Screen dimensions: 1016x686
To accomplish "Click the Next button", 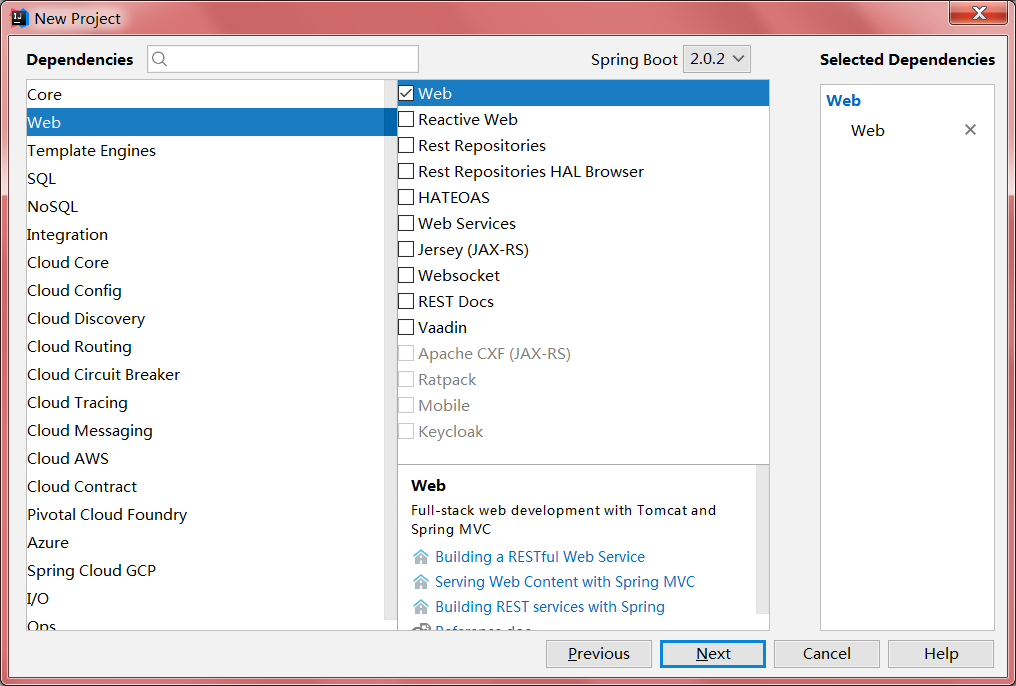I will pyautogui.click(x=713, y=654).
